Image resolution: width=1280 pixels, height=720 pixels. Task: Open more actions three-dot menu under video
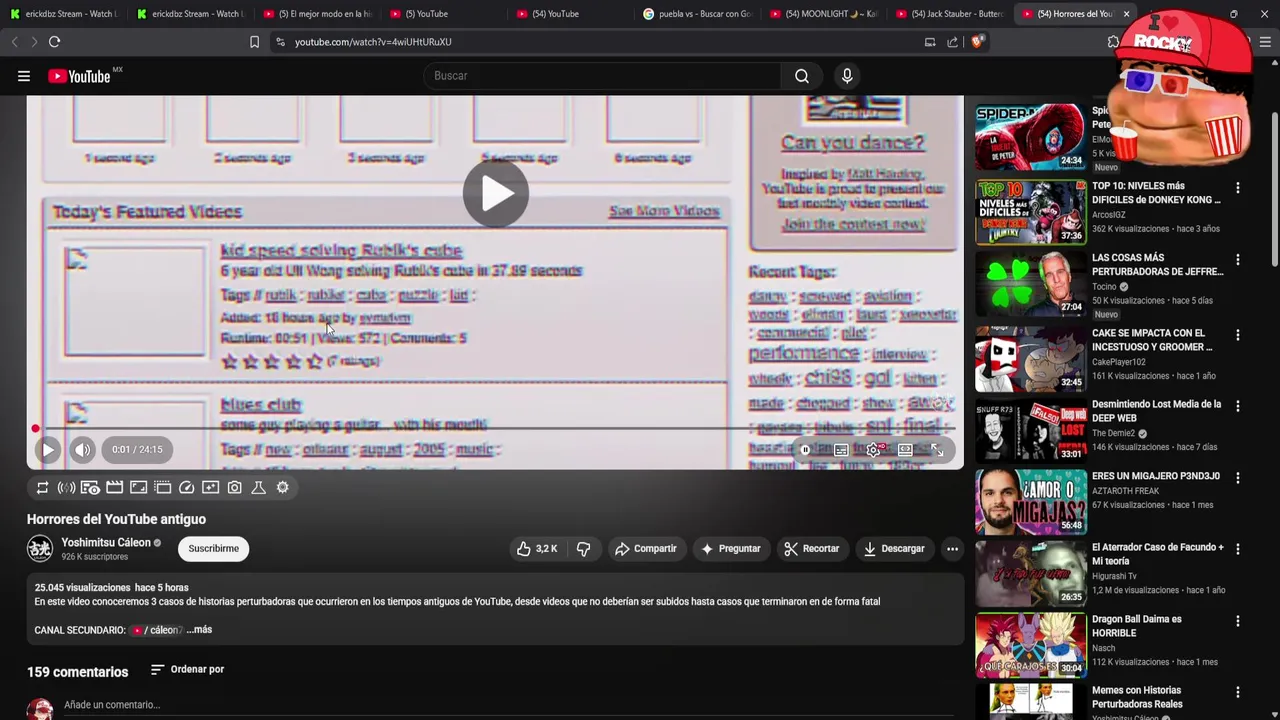pyautogui.click(x=952, y=549)
